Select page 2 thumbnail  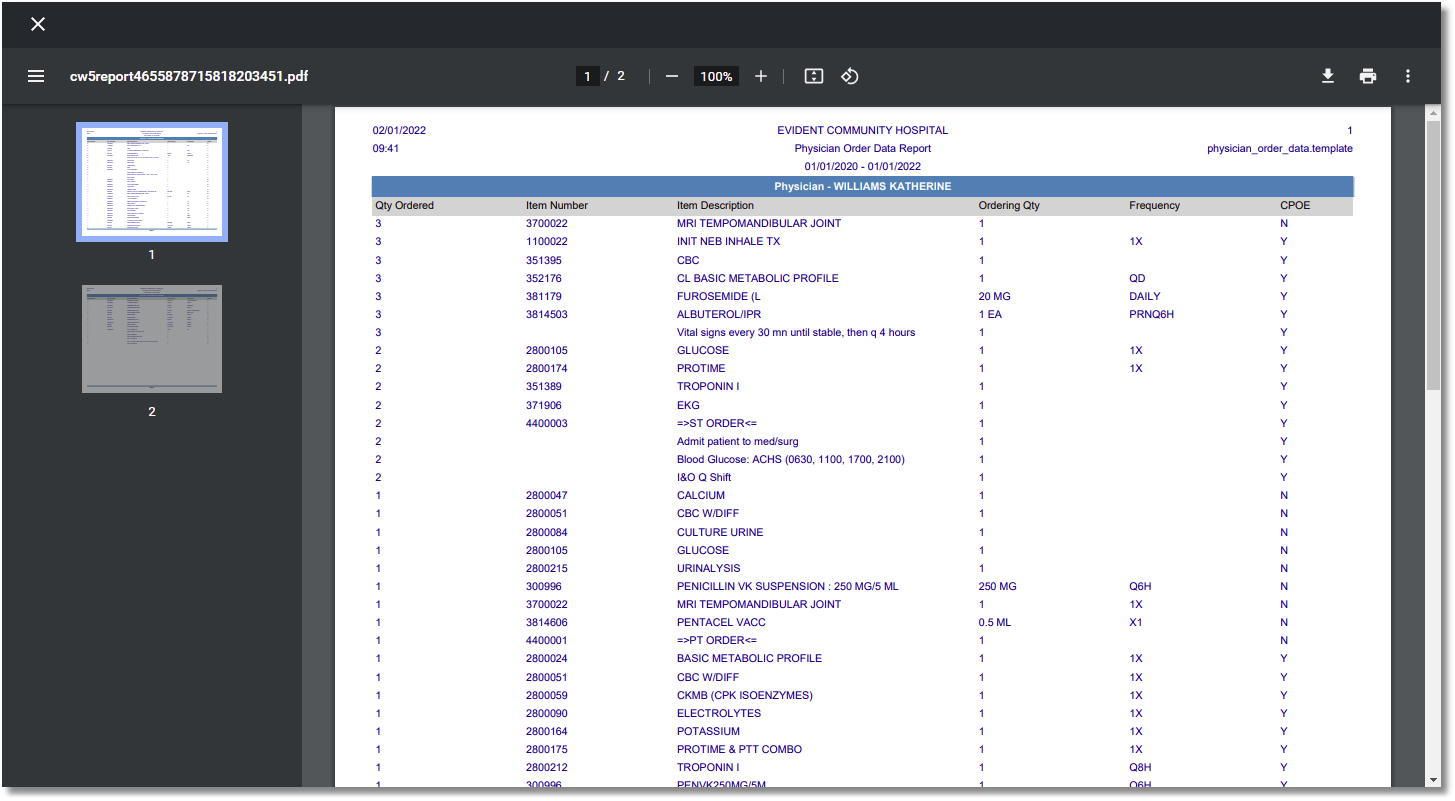coord(152,339)
